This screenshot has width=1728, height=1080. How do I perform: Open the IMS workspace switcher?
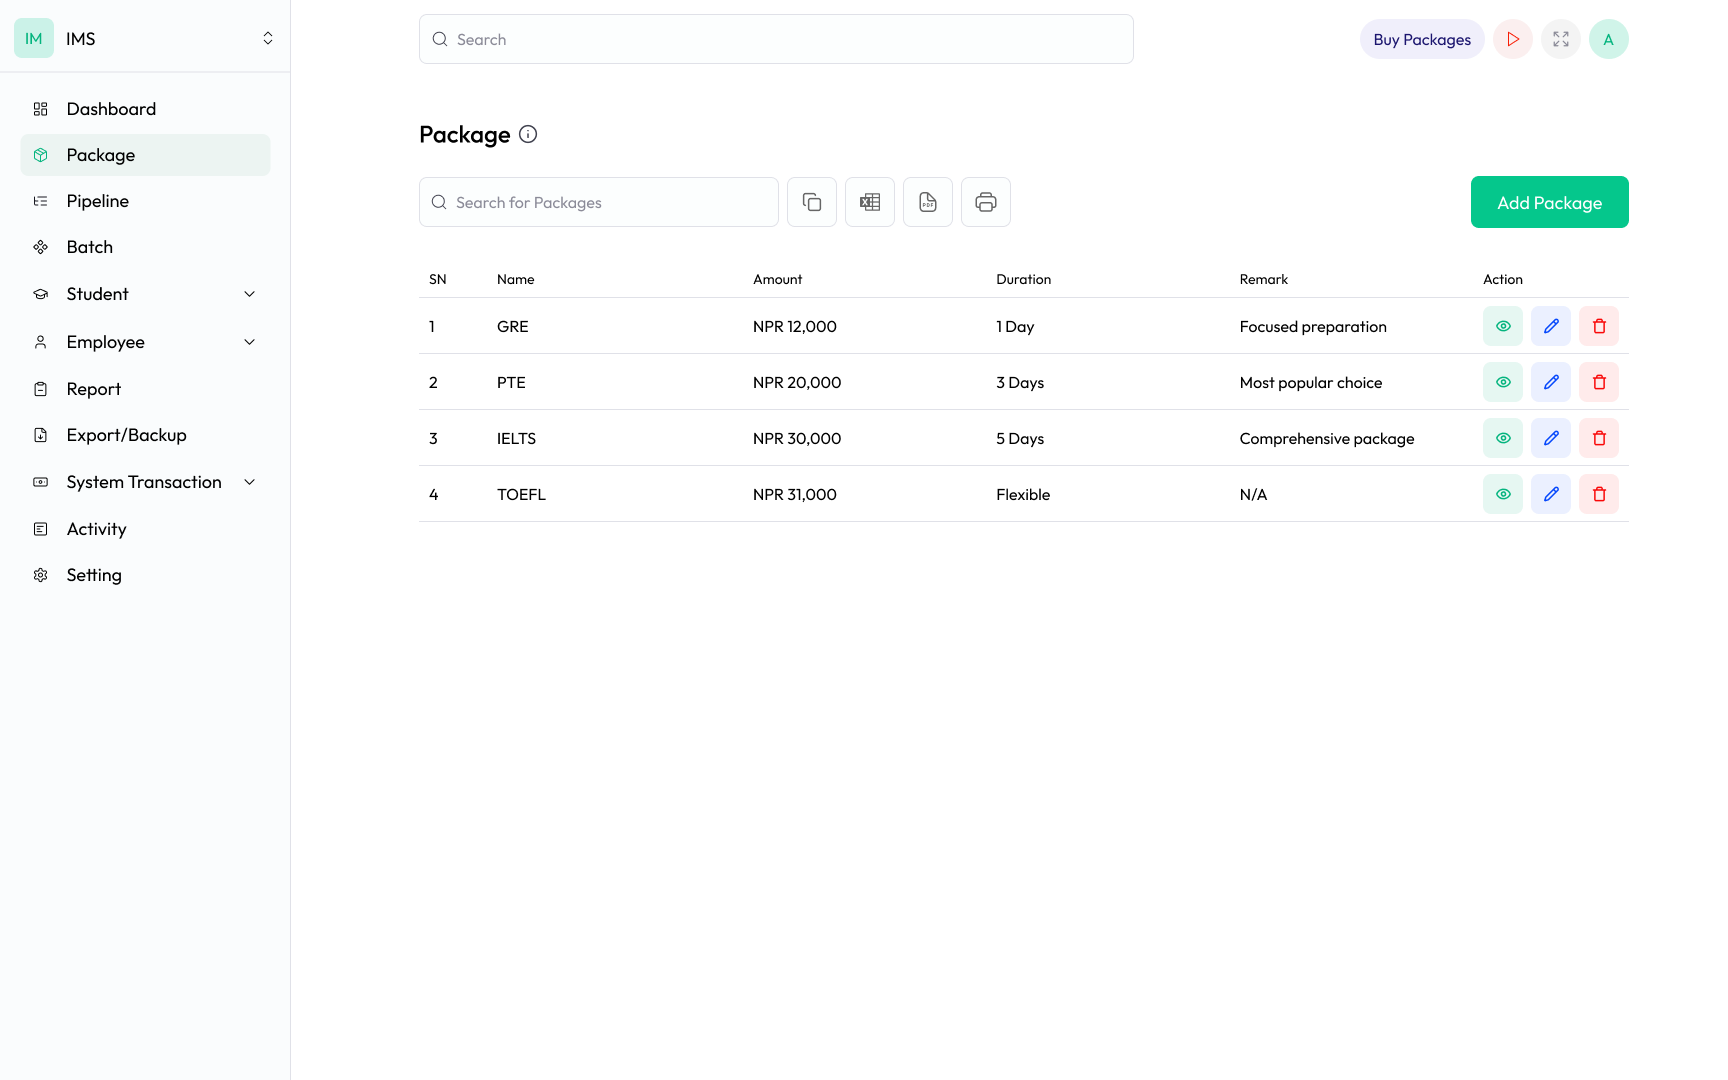coord(268,38)
